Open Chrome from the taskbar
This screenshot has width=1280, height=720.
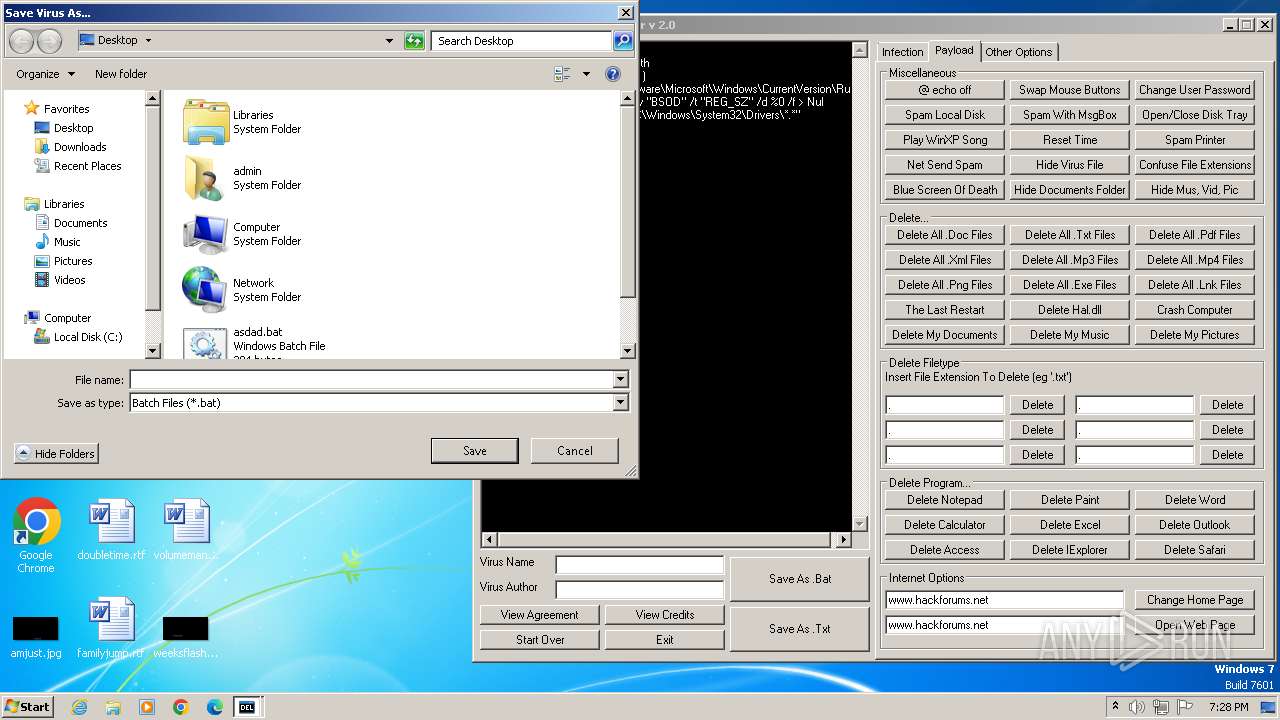[x=181, y=707]
